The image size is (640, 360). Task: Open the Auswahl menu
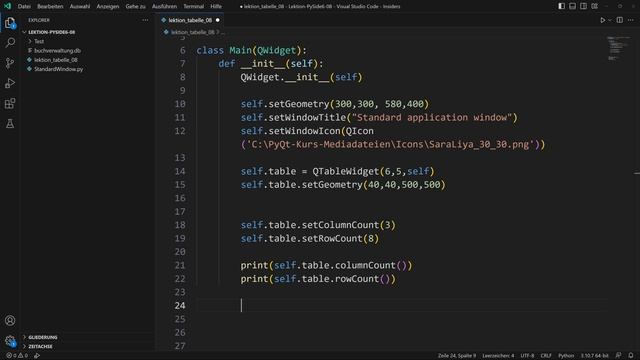tap(80, 6)
